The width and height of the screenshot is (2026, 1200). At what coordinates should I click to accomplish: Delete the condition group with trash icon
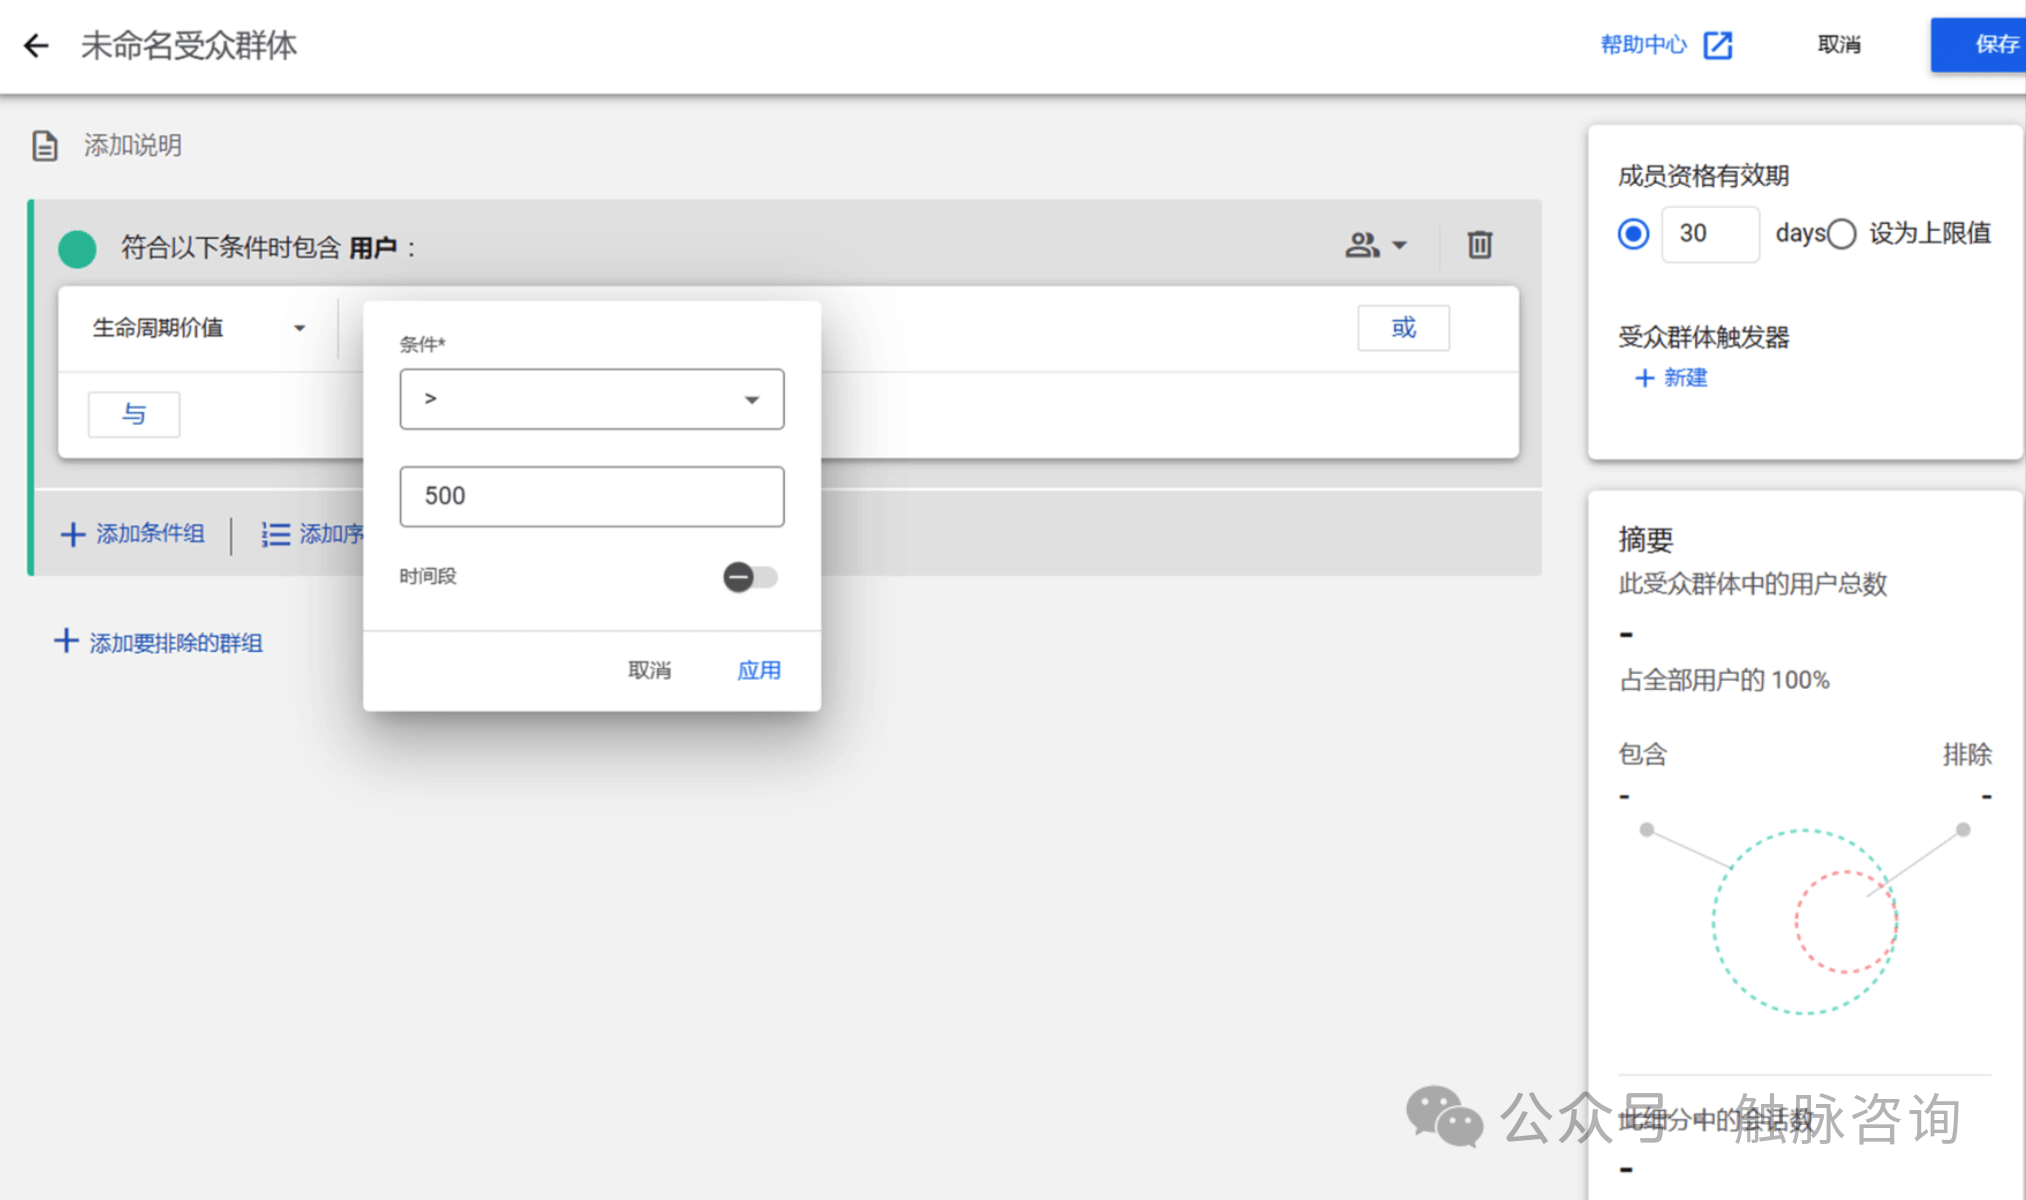(1480, 245)
